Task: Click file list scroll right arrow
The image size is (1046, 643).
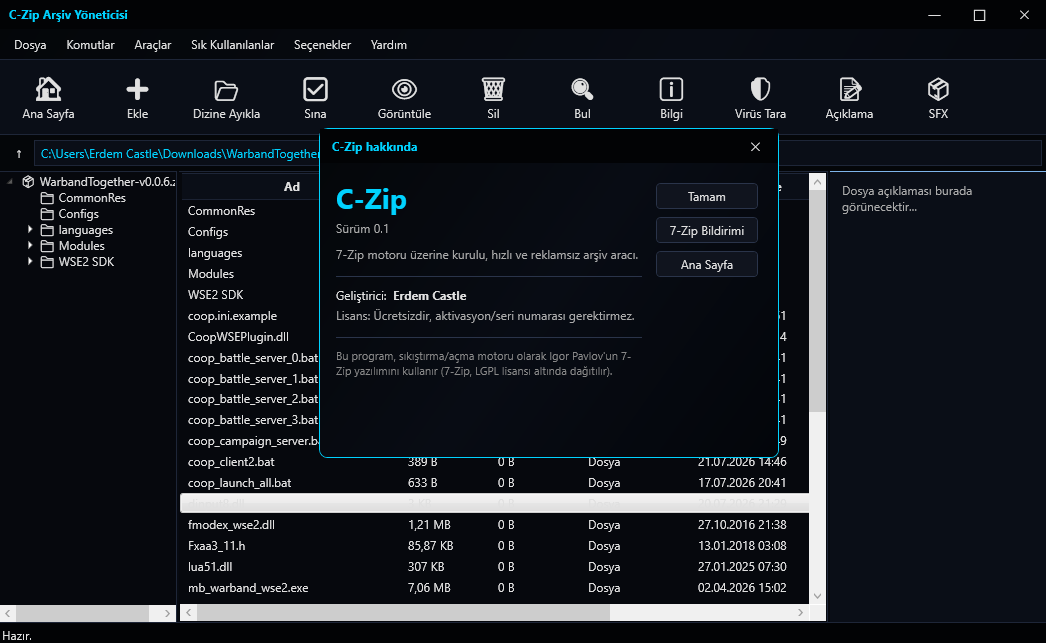Action: [801, 612]
